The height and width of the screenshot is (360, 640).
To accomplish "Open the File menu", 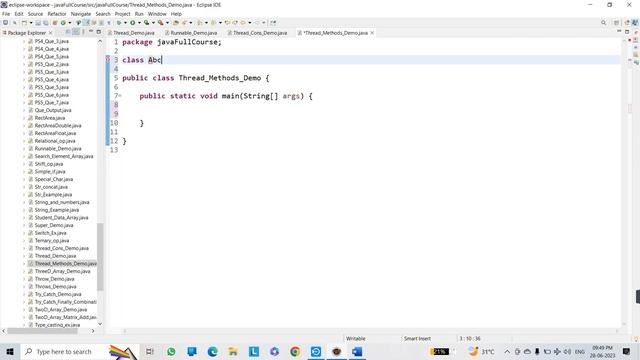I will point(6,14).
